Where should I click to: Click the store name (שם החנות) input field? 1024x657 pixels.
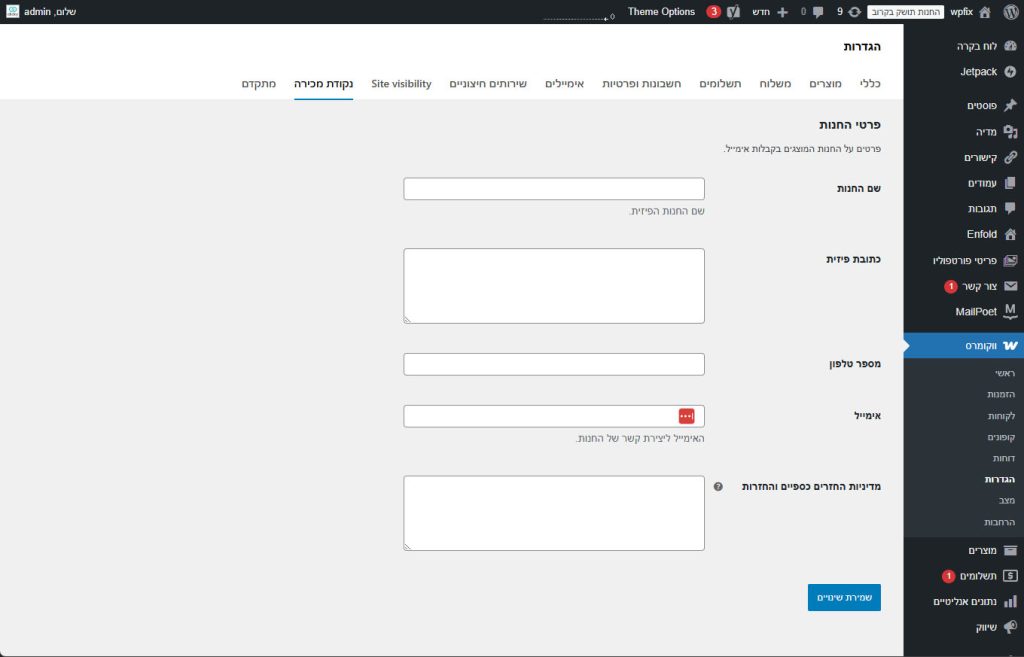554,189
